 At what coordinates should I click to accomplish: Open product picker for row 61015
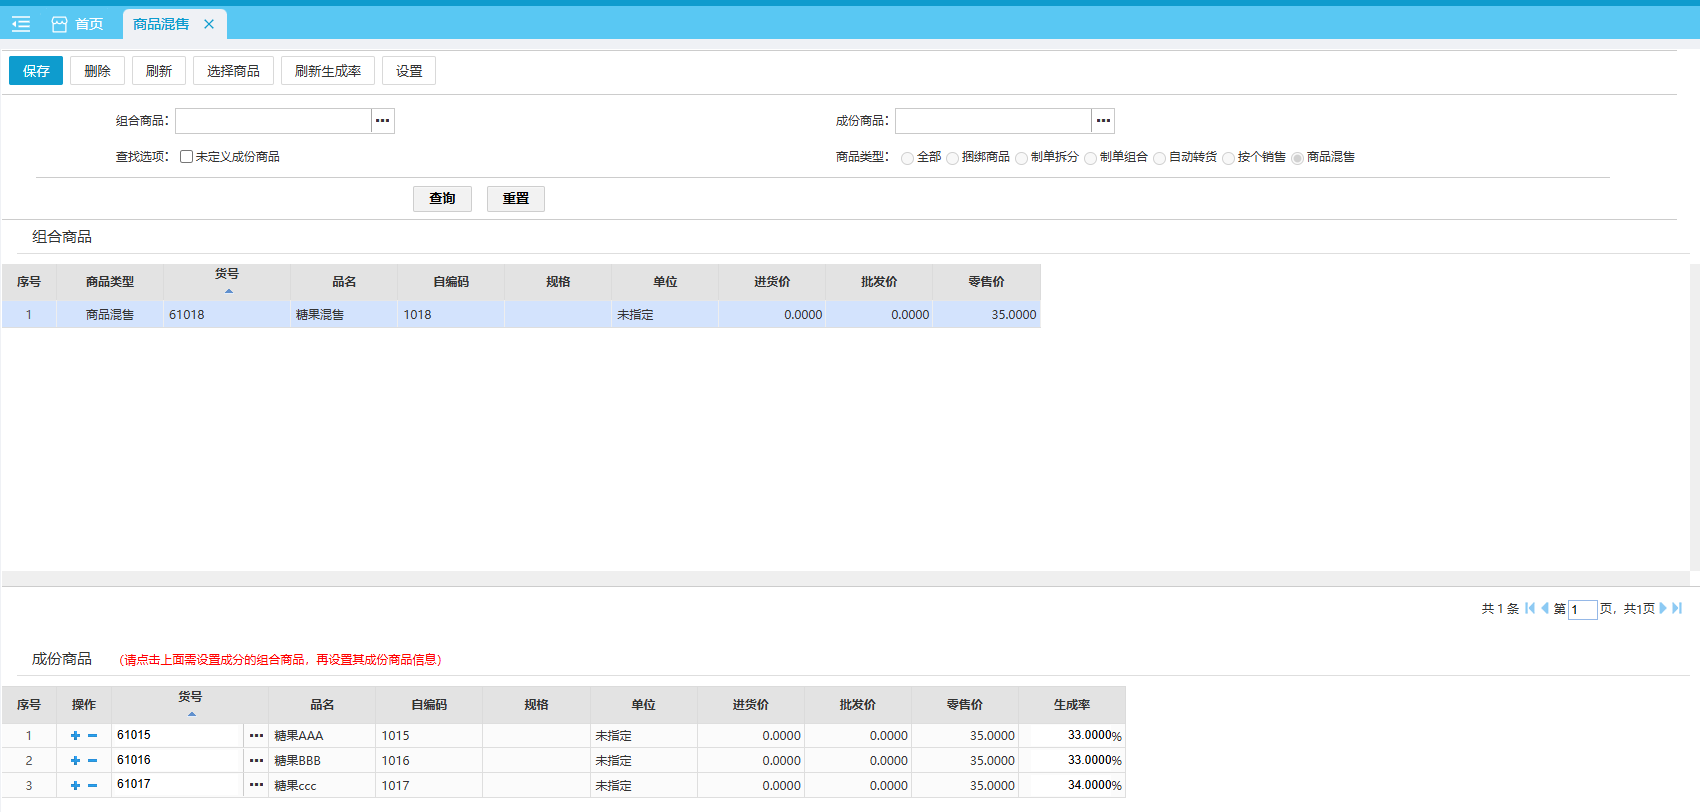256,736
